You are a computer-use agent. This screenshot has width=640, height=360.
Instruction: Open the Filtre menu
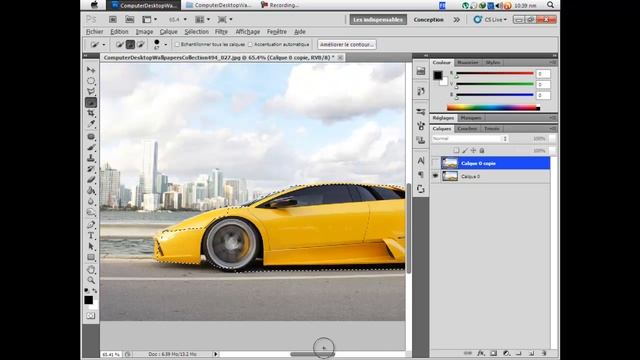(x=221, y=32)
